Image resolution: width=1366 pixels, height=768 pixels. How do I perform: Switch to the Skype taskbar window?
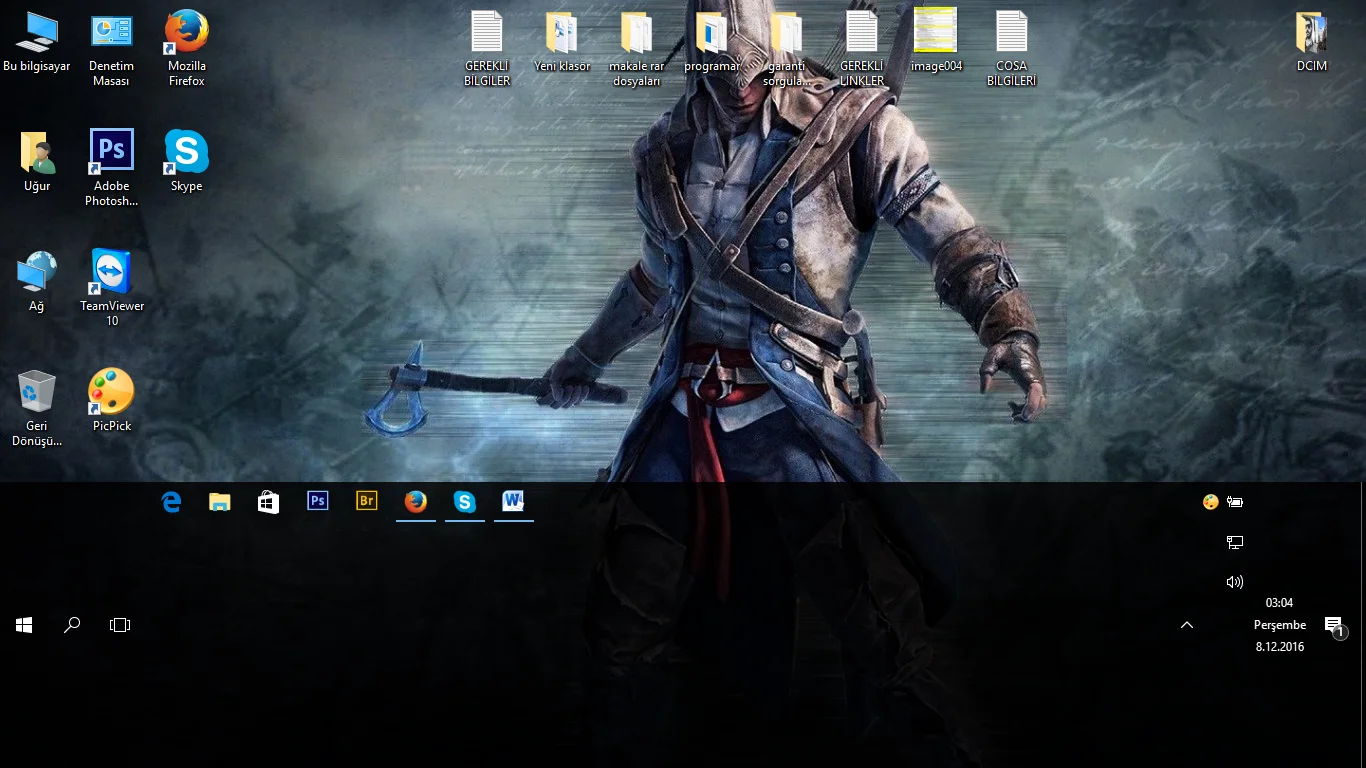coord(465,501)
